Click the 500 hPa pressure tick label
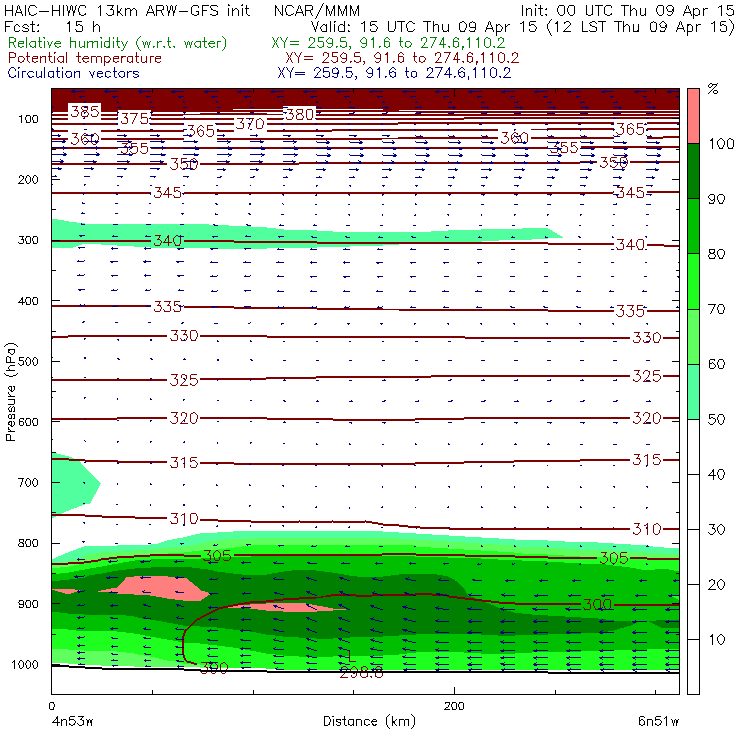This screenshot has height=740, width=740. tap(28, 362)
